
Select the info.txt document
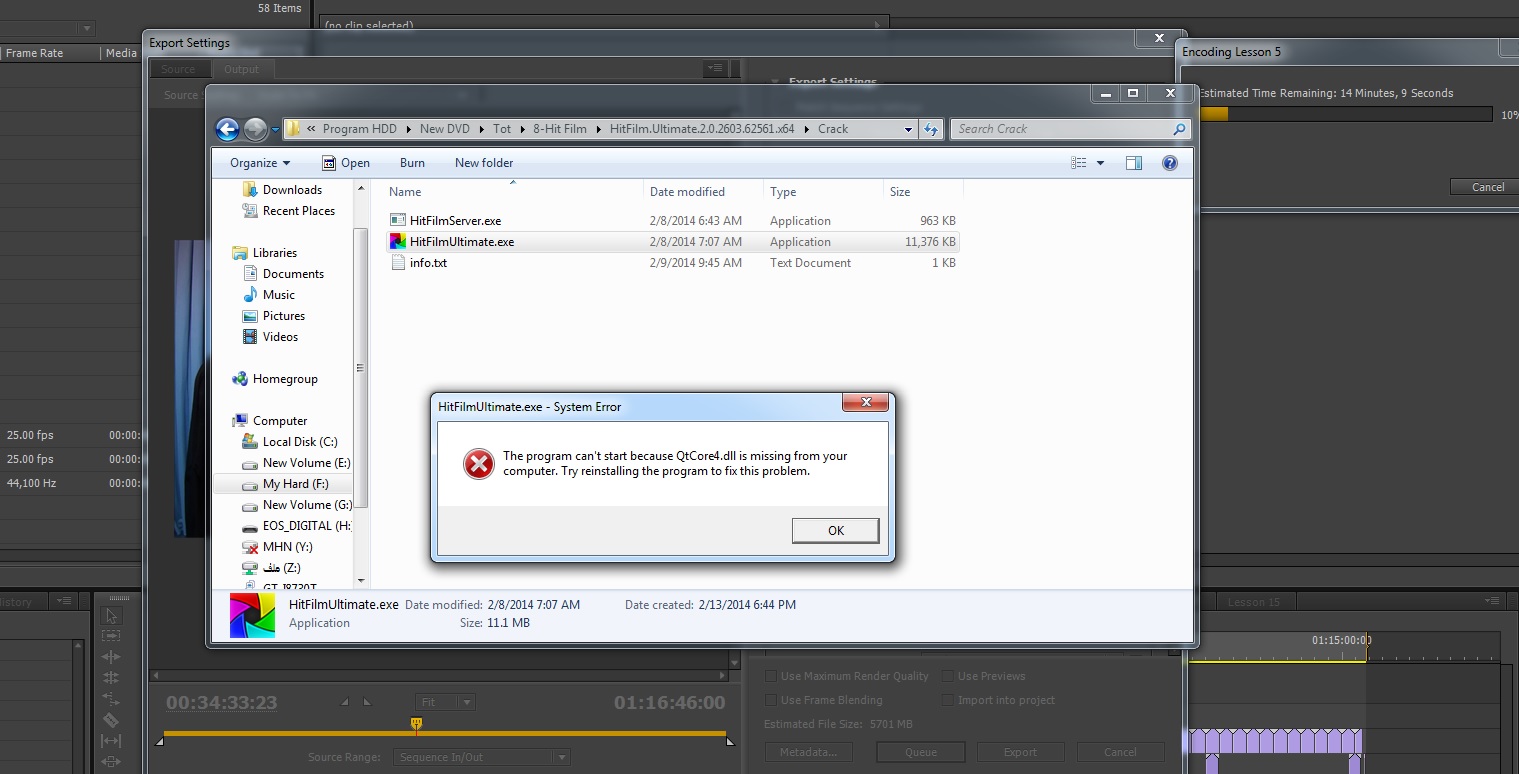(x=428, y=263)
